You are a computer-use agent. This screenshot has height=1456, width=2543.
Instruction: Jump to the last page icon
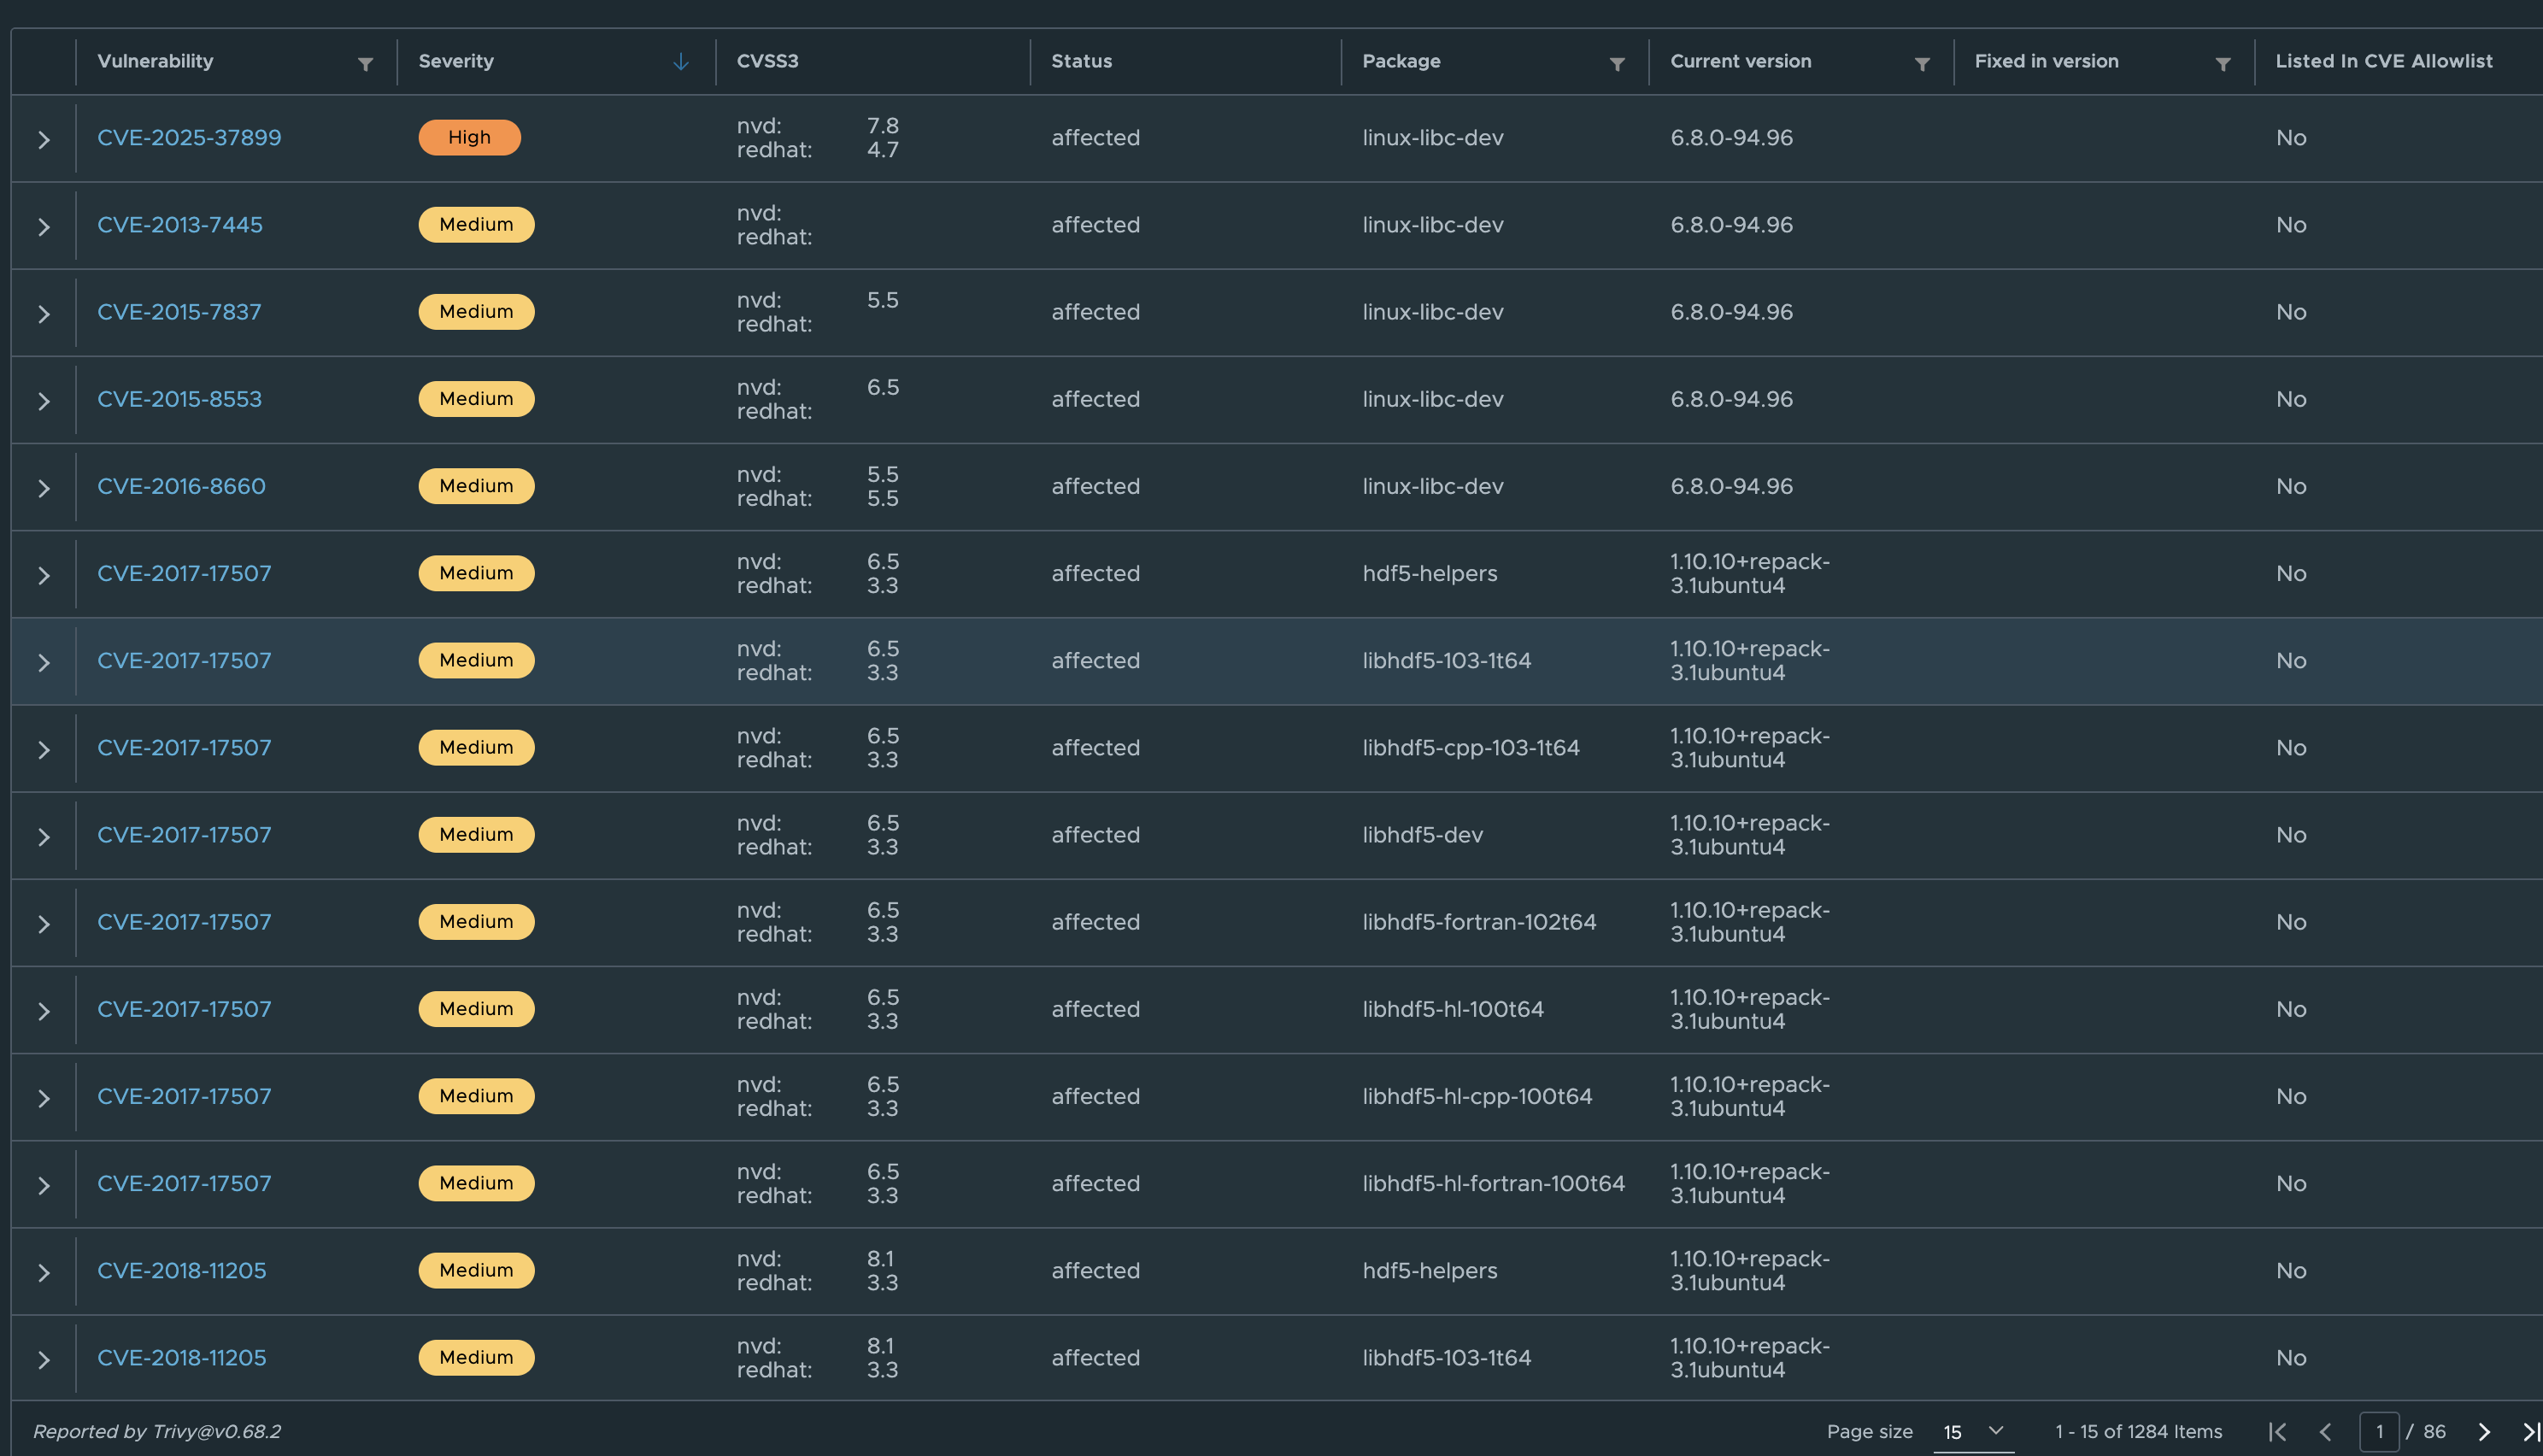pyautogui.click(x=2530, y=1432)
